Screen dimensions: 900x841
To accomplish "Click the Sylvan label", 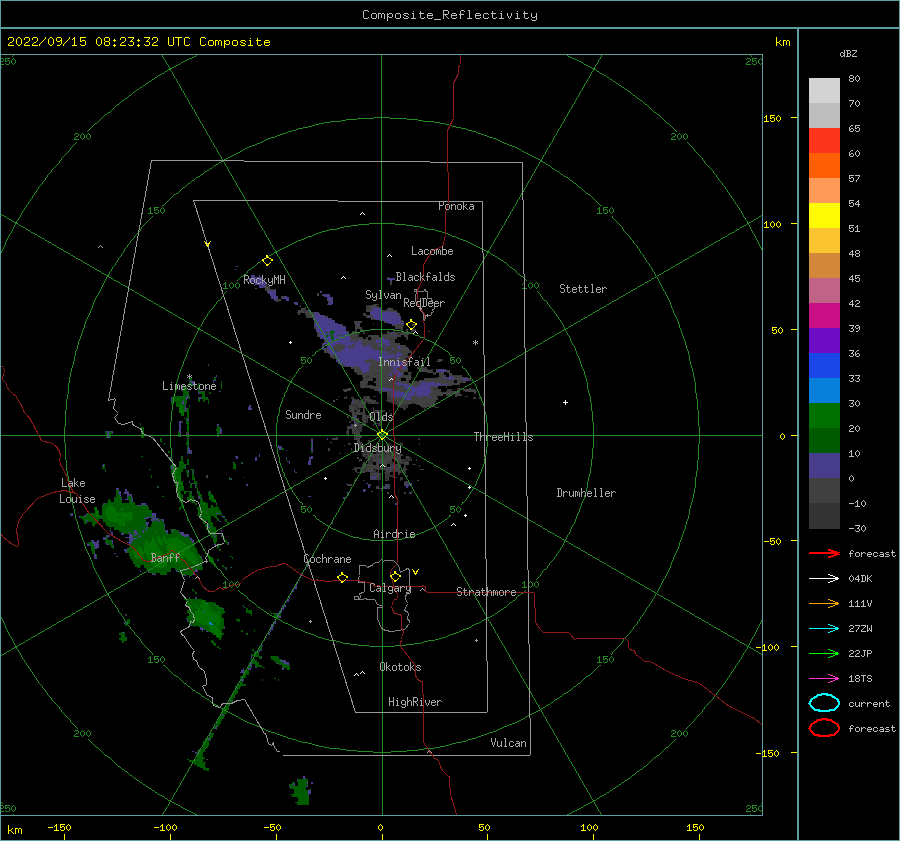I will (383, 295).
